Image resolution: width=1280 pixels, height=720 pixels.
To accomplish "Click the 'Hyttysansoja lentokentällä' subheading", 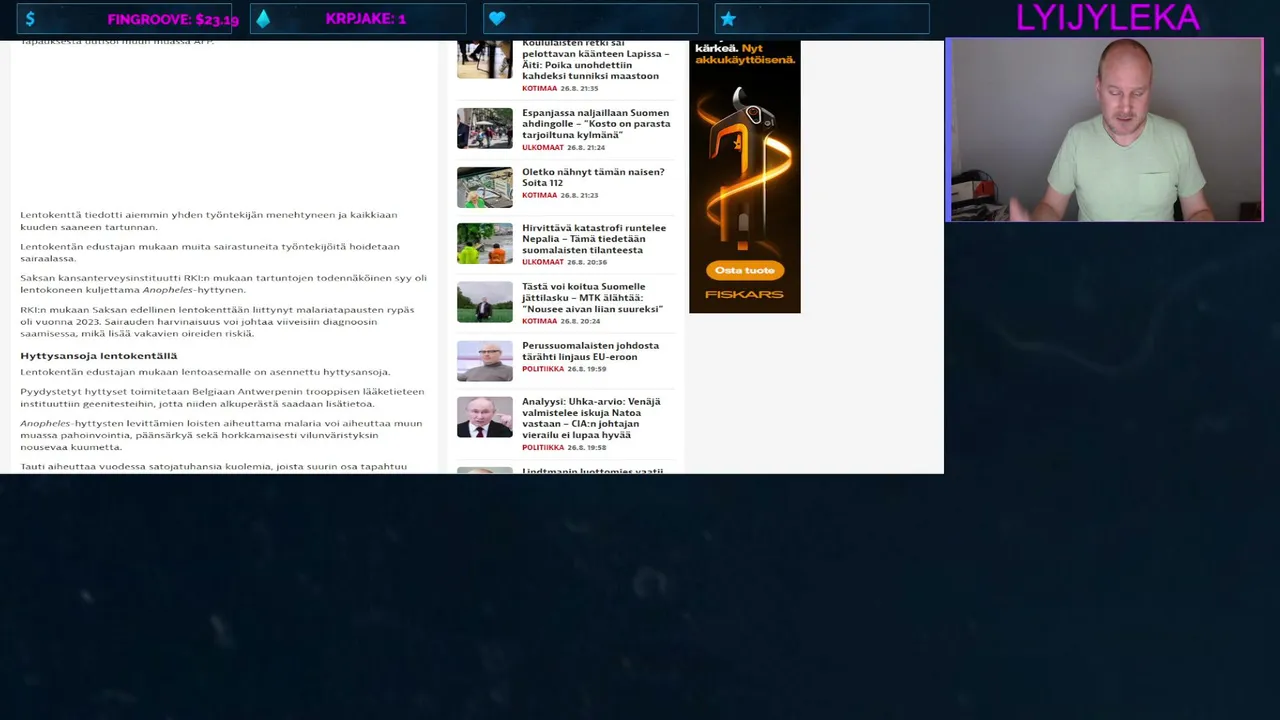I will coord(99,356).
